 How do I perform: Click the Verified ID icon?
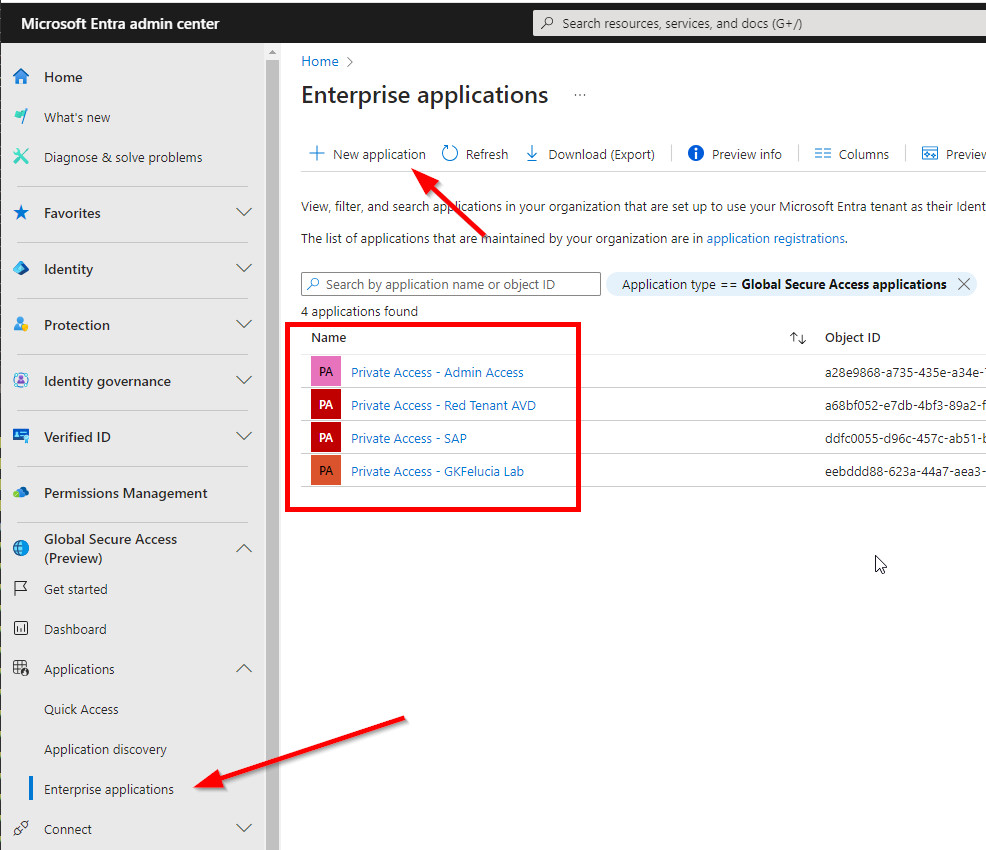click(x=21, y=437)
